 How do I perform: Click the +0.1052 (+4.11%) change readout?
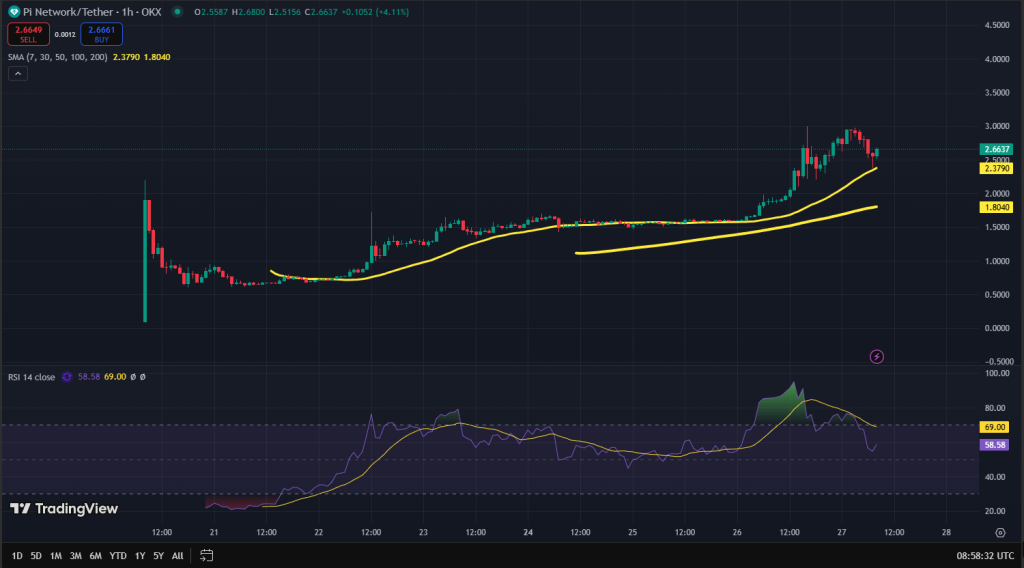375,12
